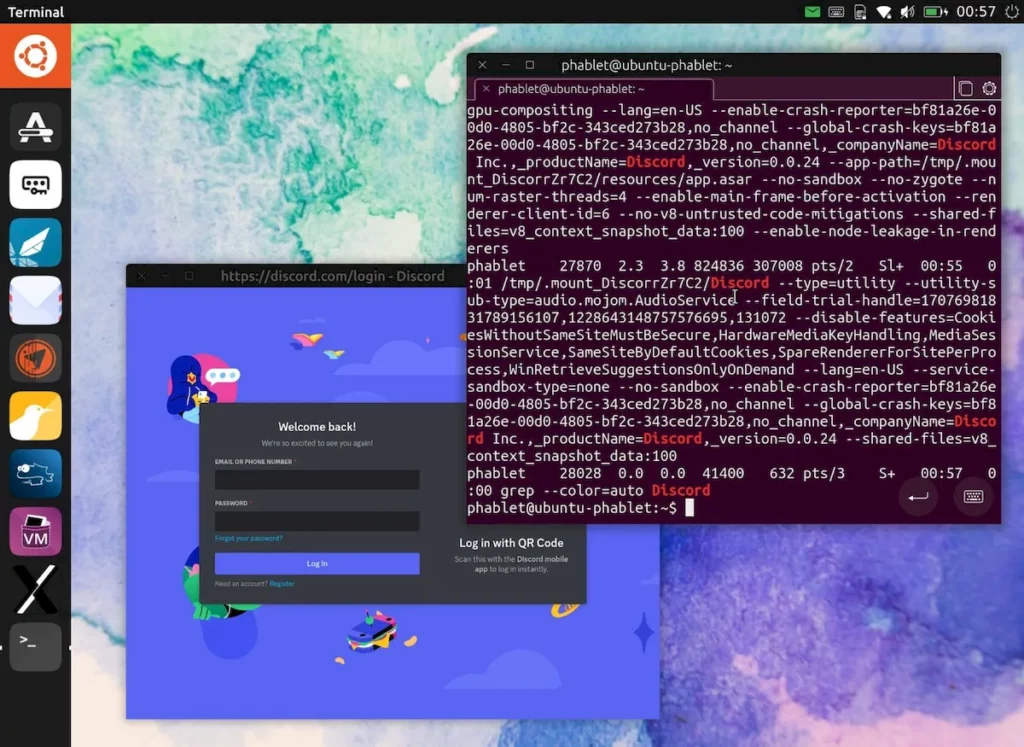Click 'Welcome back!' heading in Discord
The width and height of the screenshot is (1024, 747).
tap(317, 426)
